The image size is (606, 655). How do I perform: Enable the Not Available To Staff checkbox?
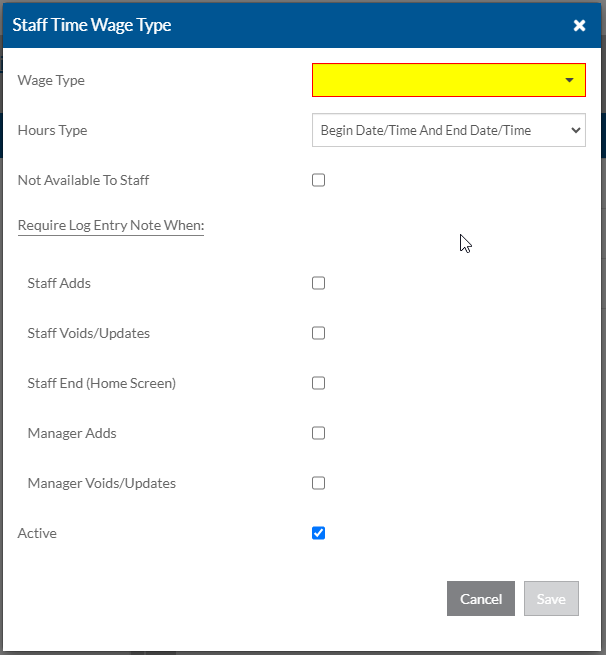[318, 180]
